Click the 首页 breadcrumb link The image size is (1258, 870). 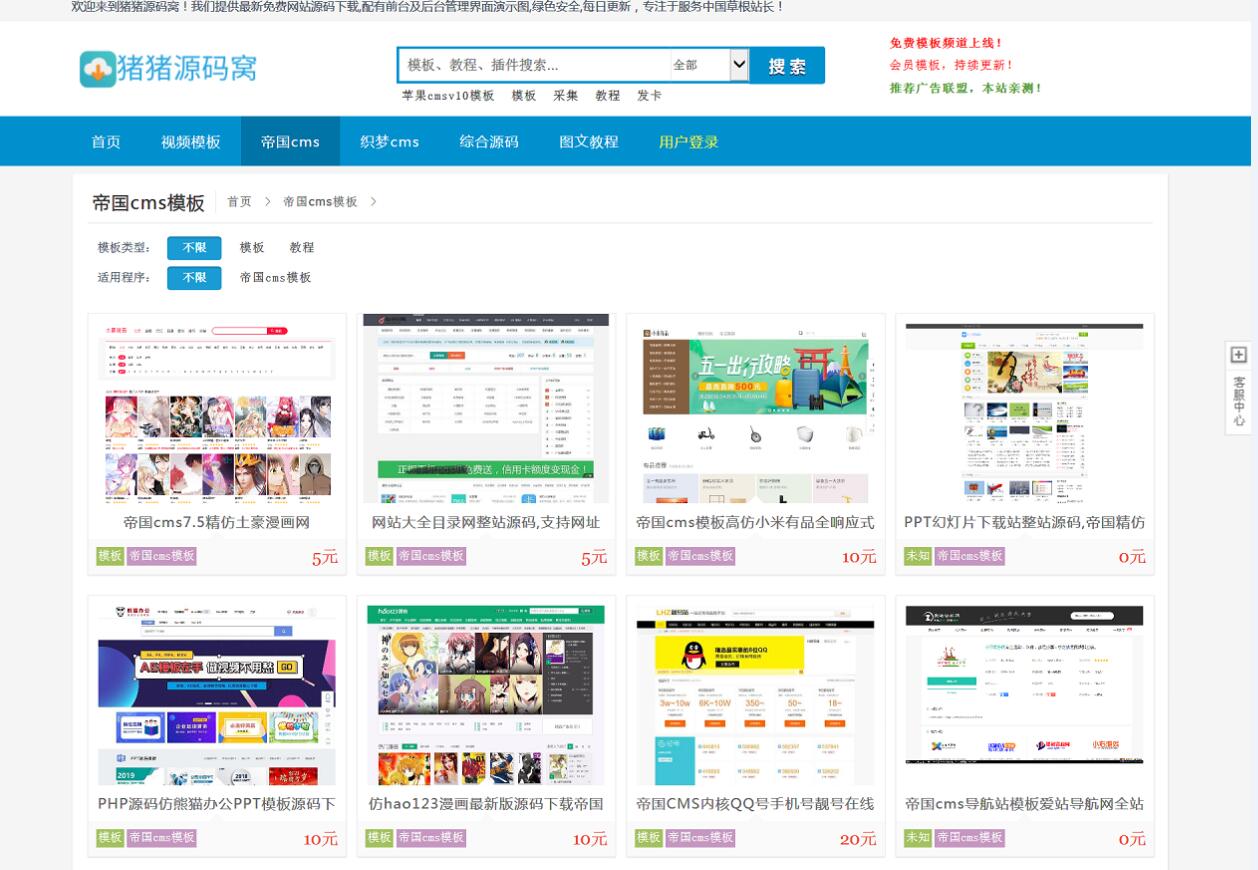point(239,202)
